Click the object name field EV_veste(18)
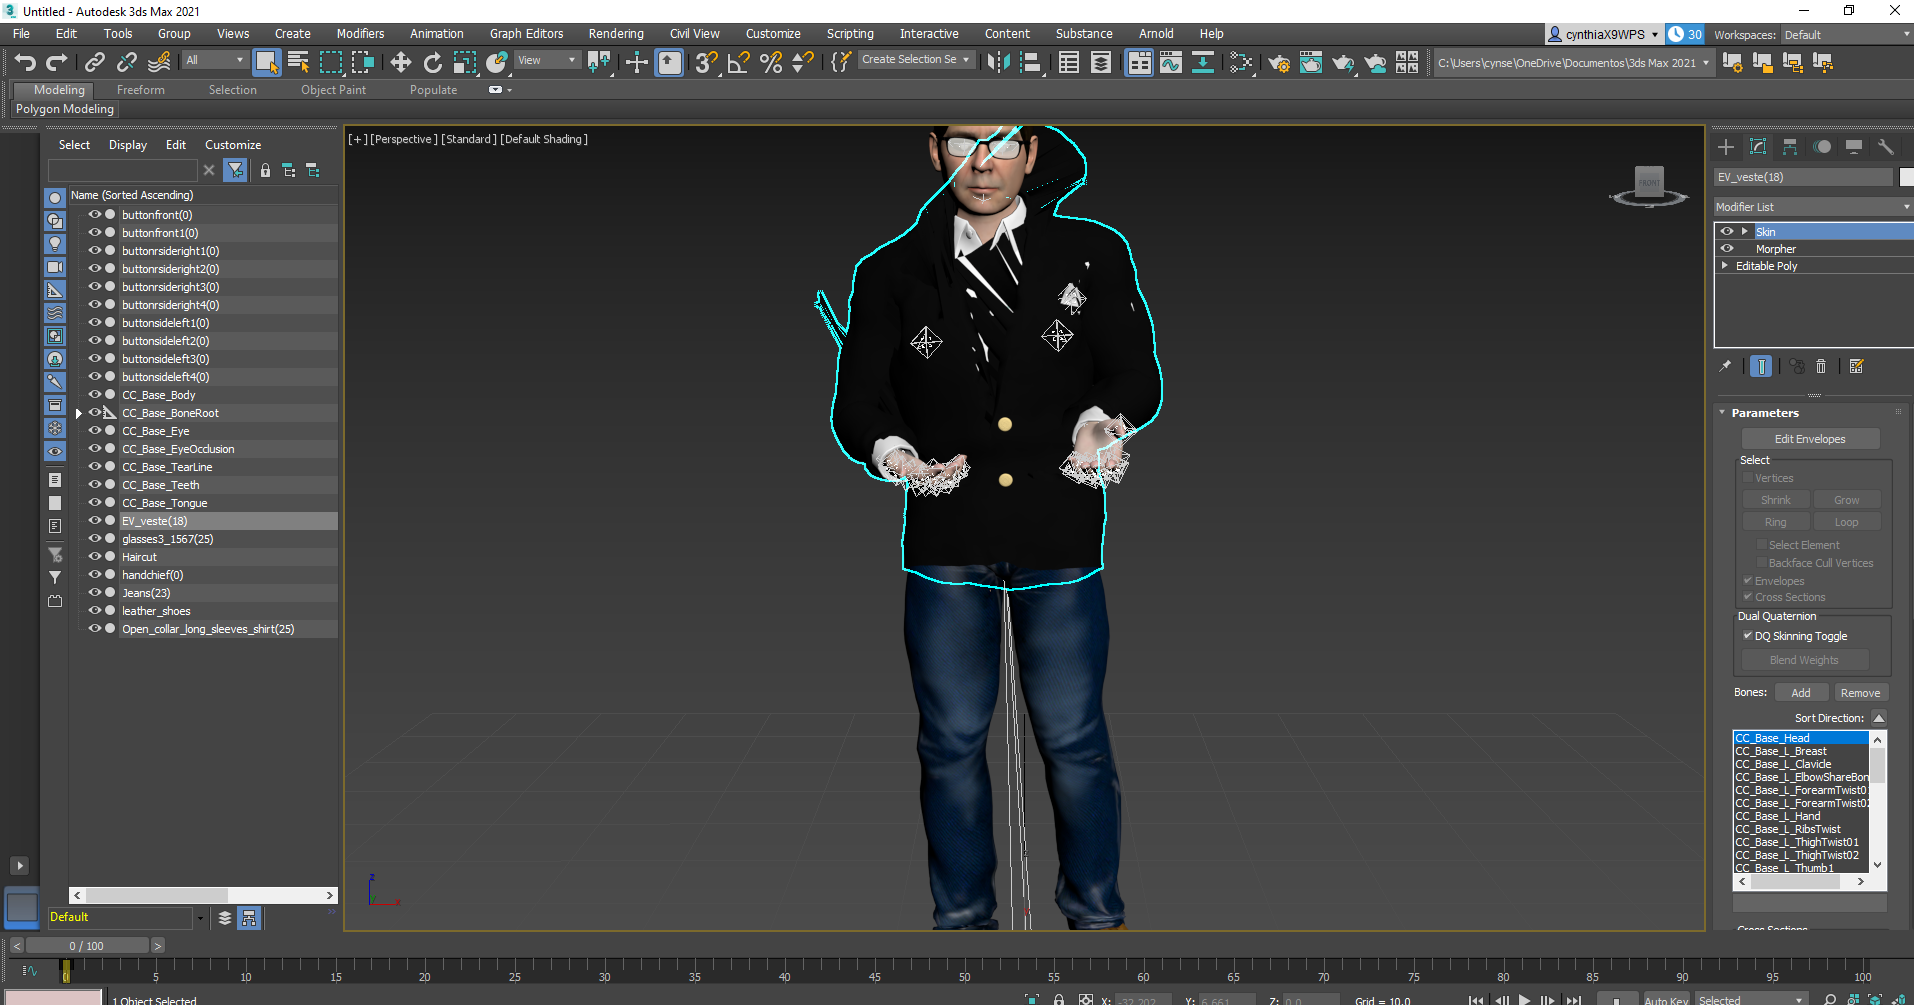1914x1005 pixels. (1803, 177)
